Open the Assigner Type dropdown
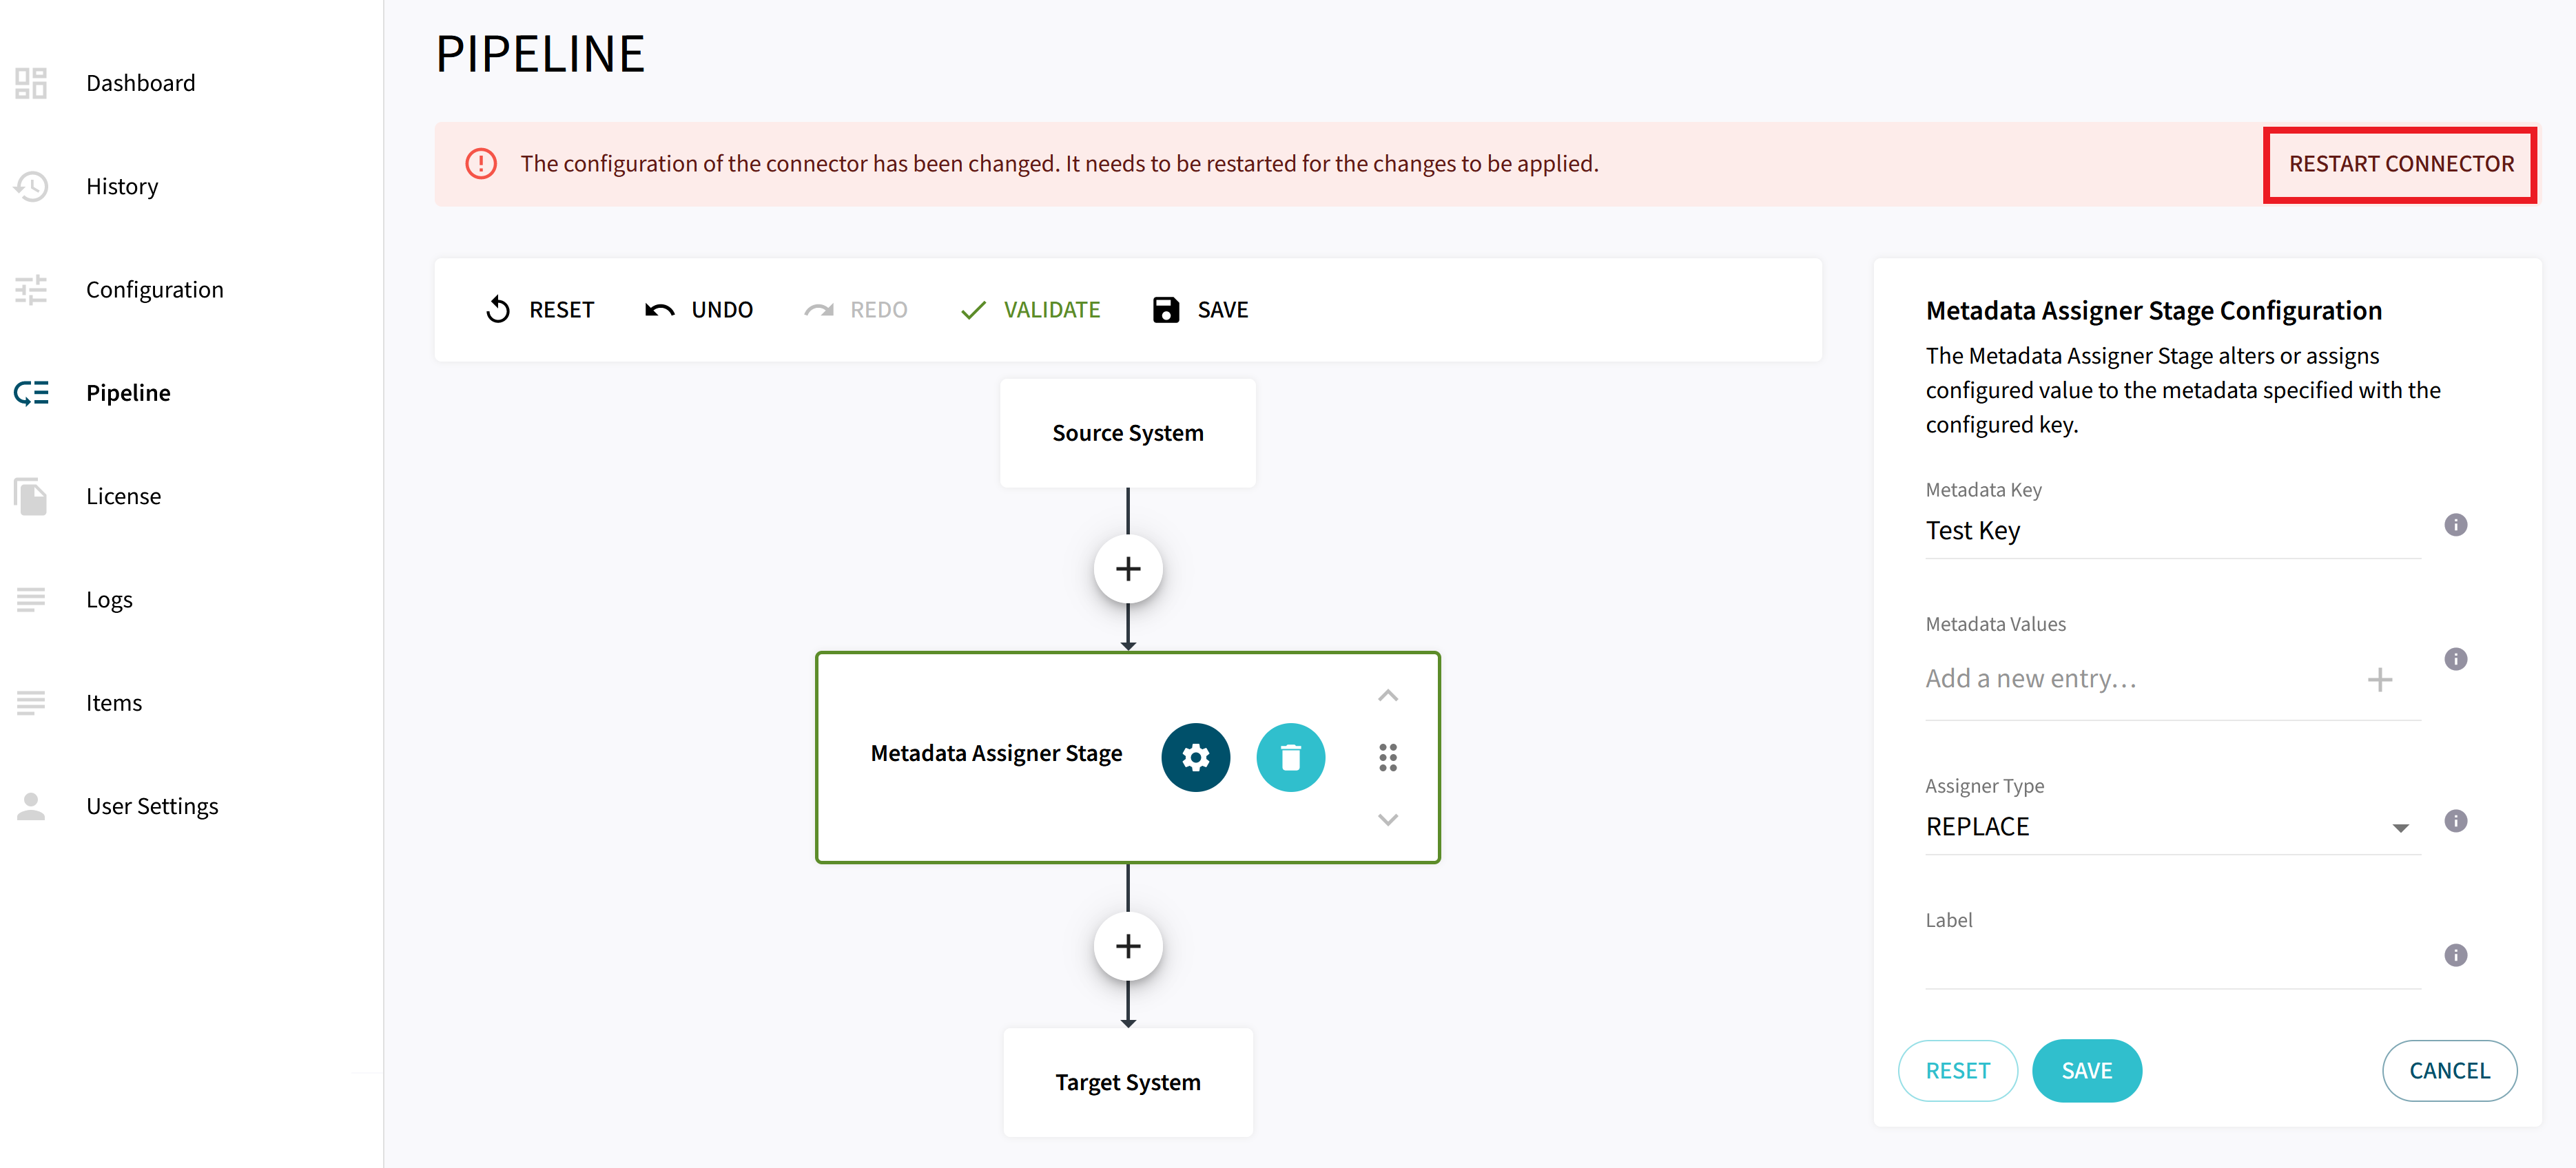This screenshot has width=2576, height=1168. [x=2170, y=827]
